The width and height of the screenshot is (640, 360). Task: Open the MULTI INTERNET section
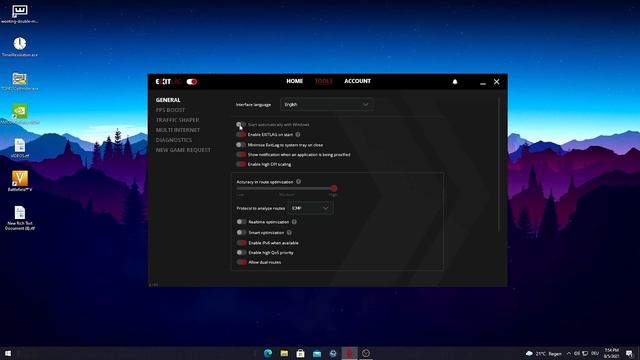click(x=178, y=130)
